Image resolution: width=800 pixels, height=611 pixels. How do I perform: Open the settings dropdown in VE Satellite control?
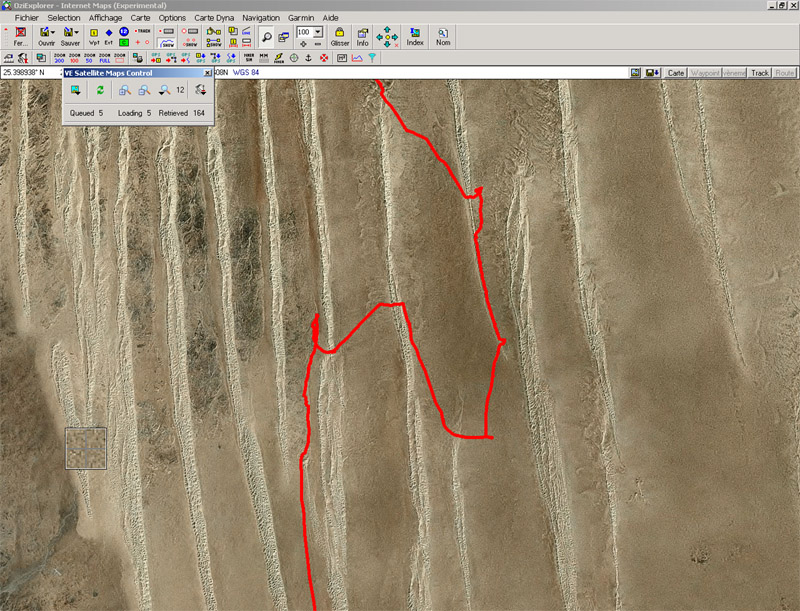201,90
